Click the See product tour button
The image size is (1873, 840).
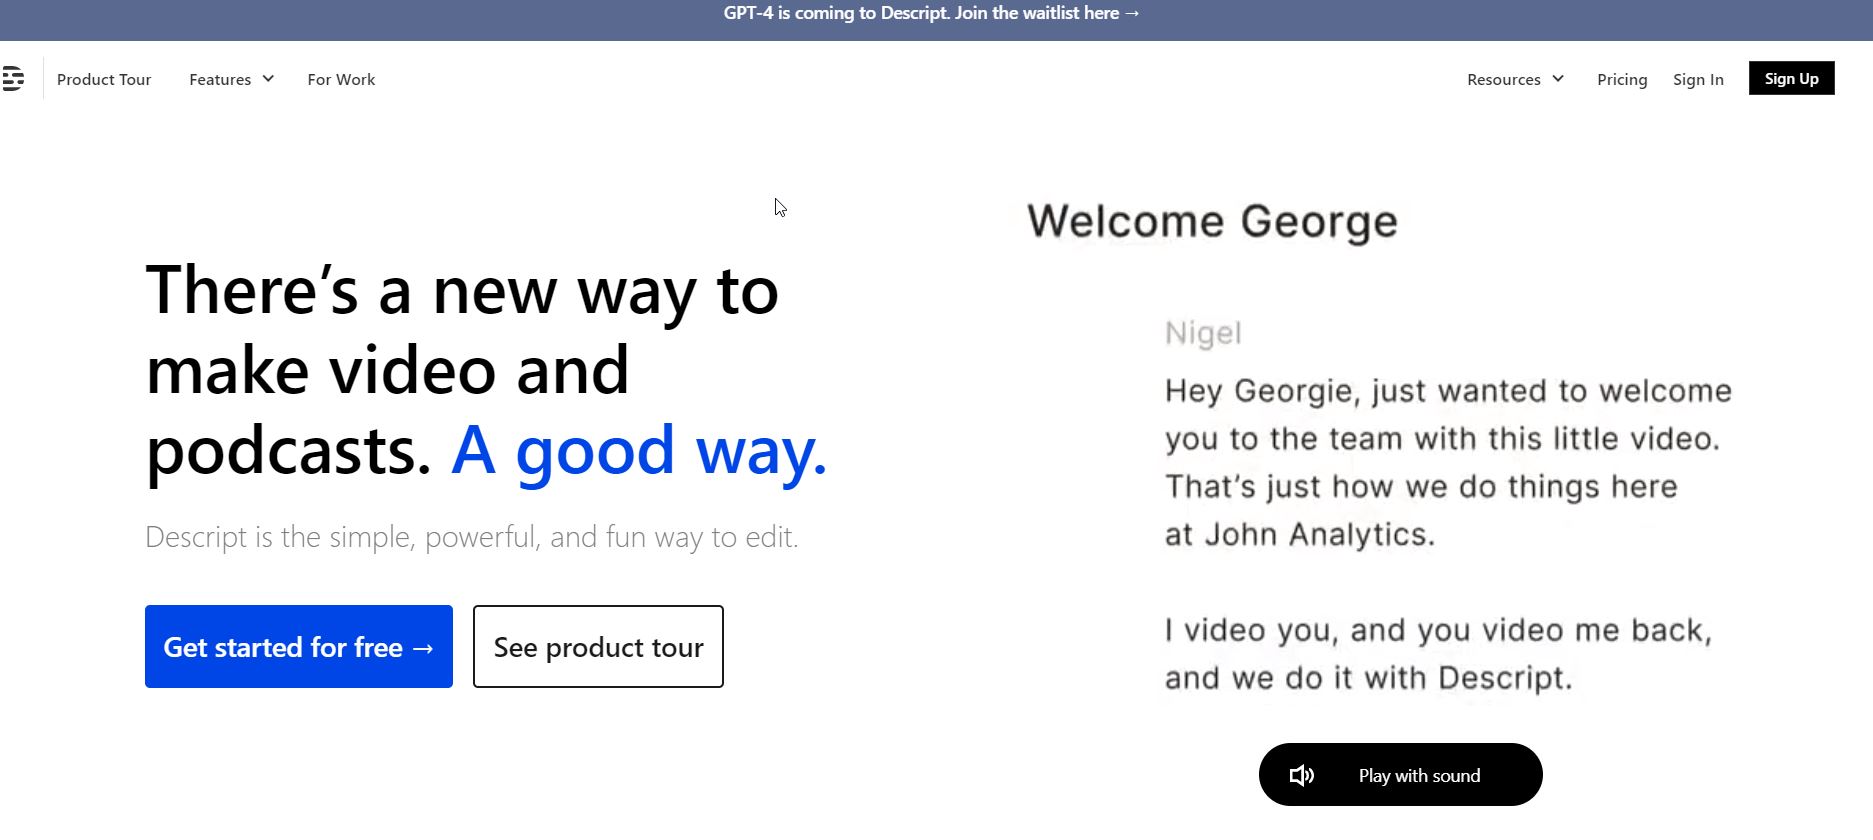pos(598,646)
